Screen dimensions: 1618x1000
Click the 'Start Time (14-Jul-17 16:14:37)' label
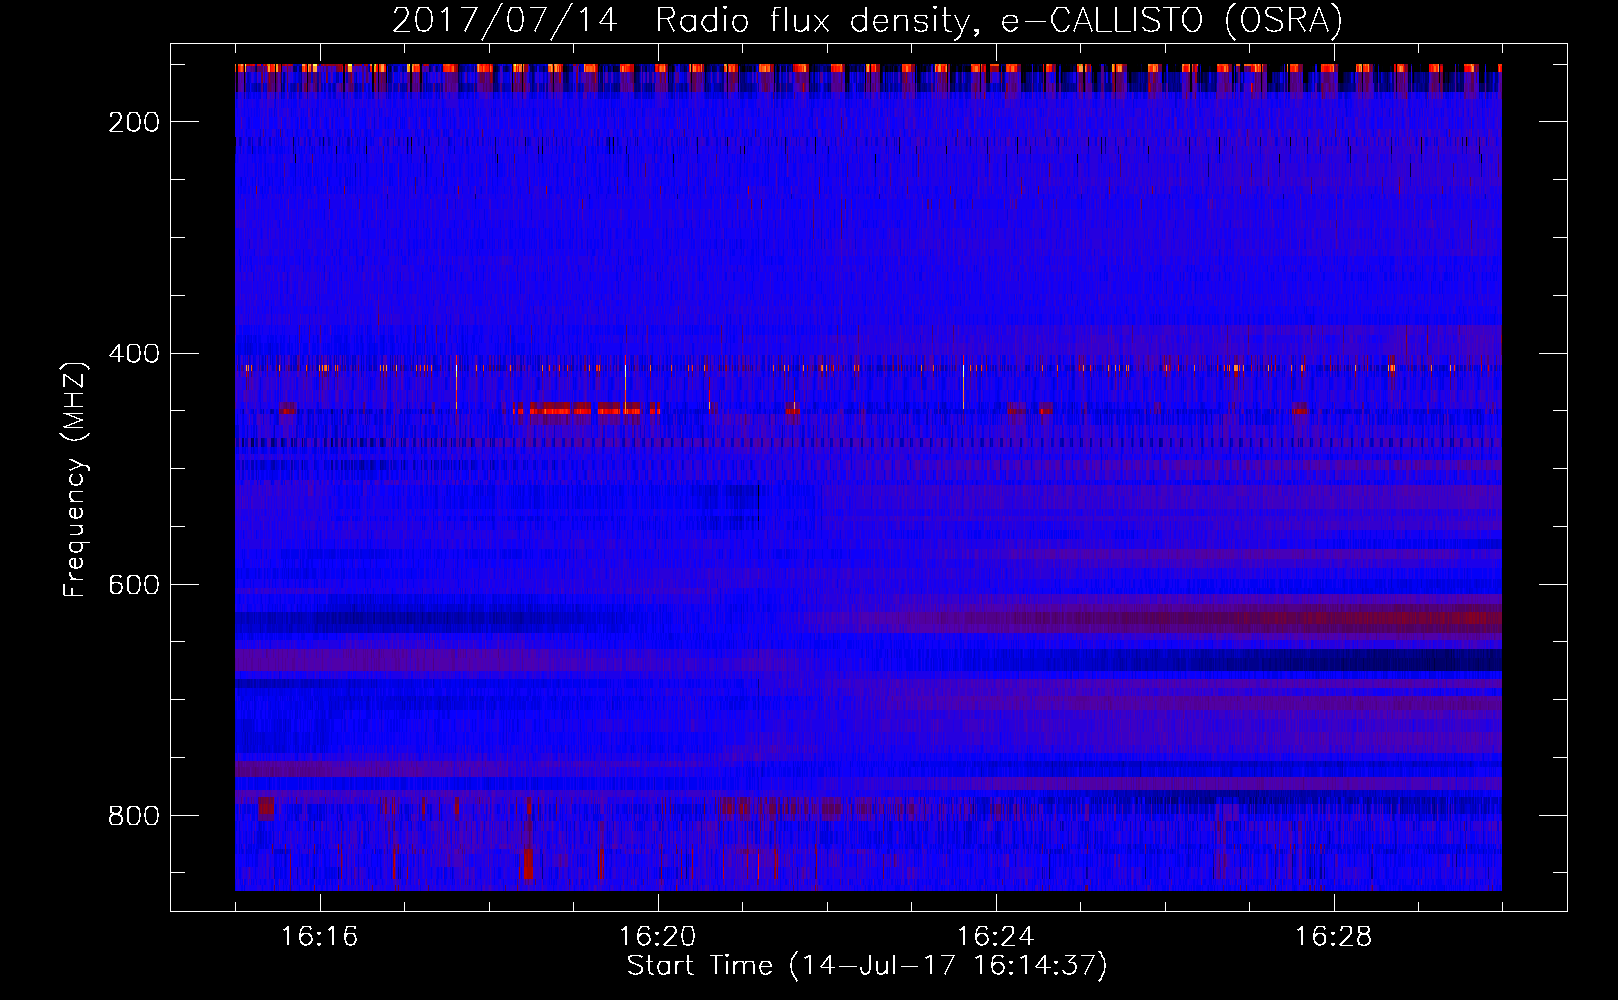[x=867, y=966]
